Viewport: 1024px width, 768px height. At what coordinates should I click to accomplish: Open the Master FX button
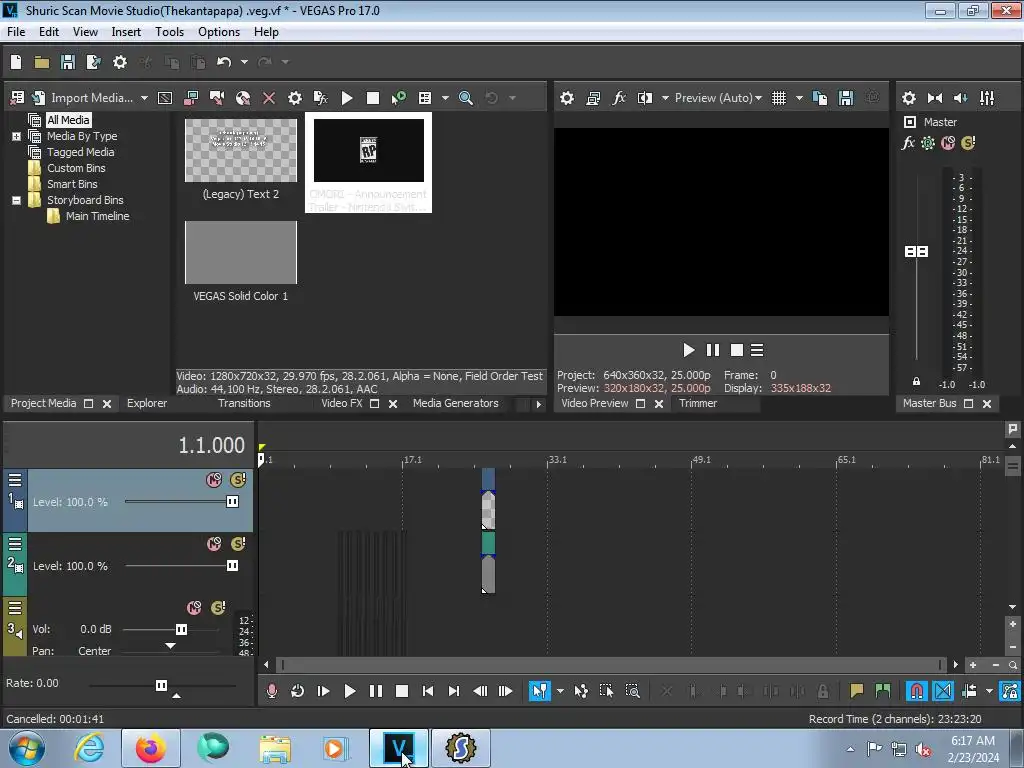coord(908,143)
